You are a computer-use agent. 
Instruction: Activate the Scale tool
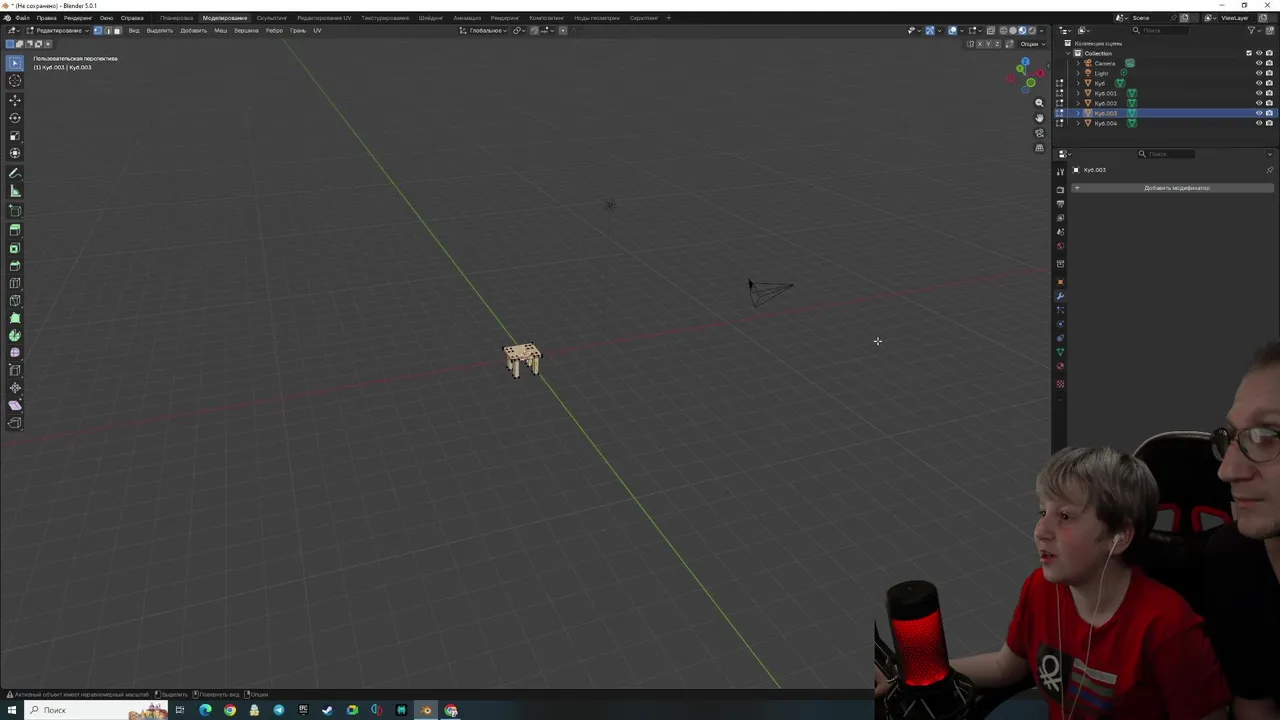coord(15,136)
